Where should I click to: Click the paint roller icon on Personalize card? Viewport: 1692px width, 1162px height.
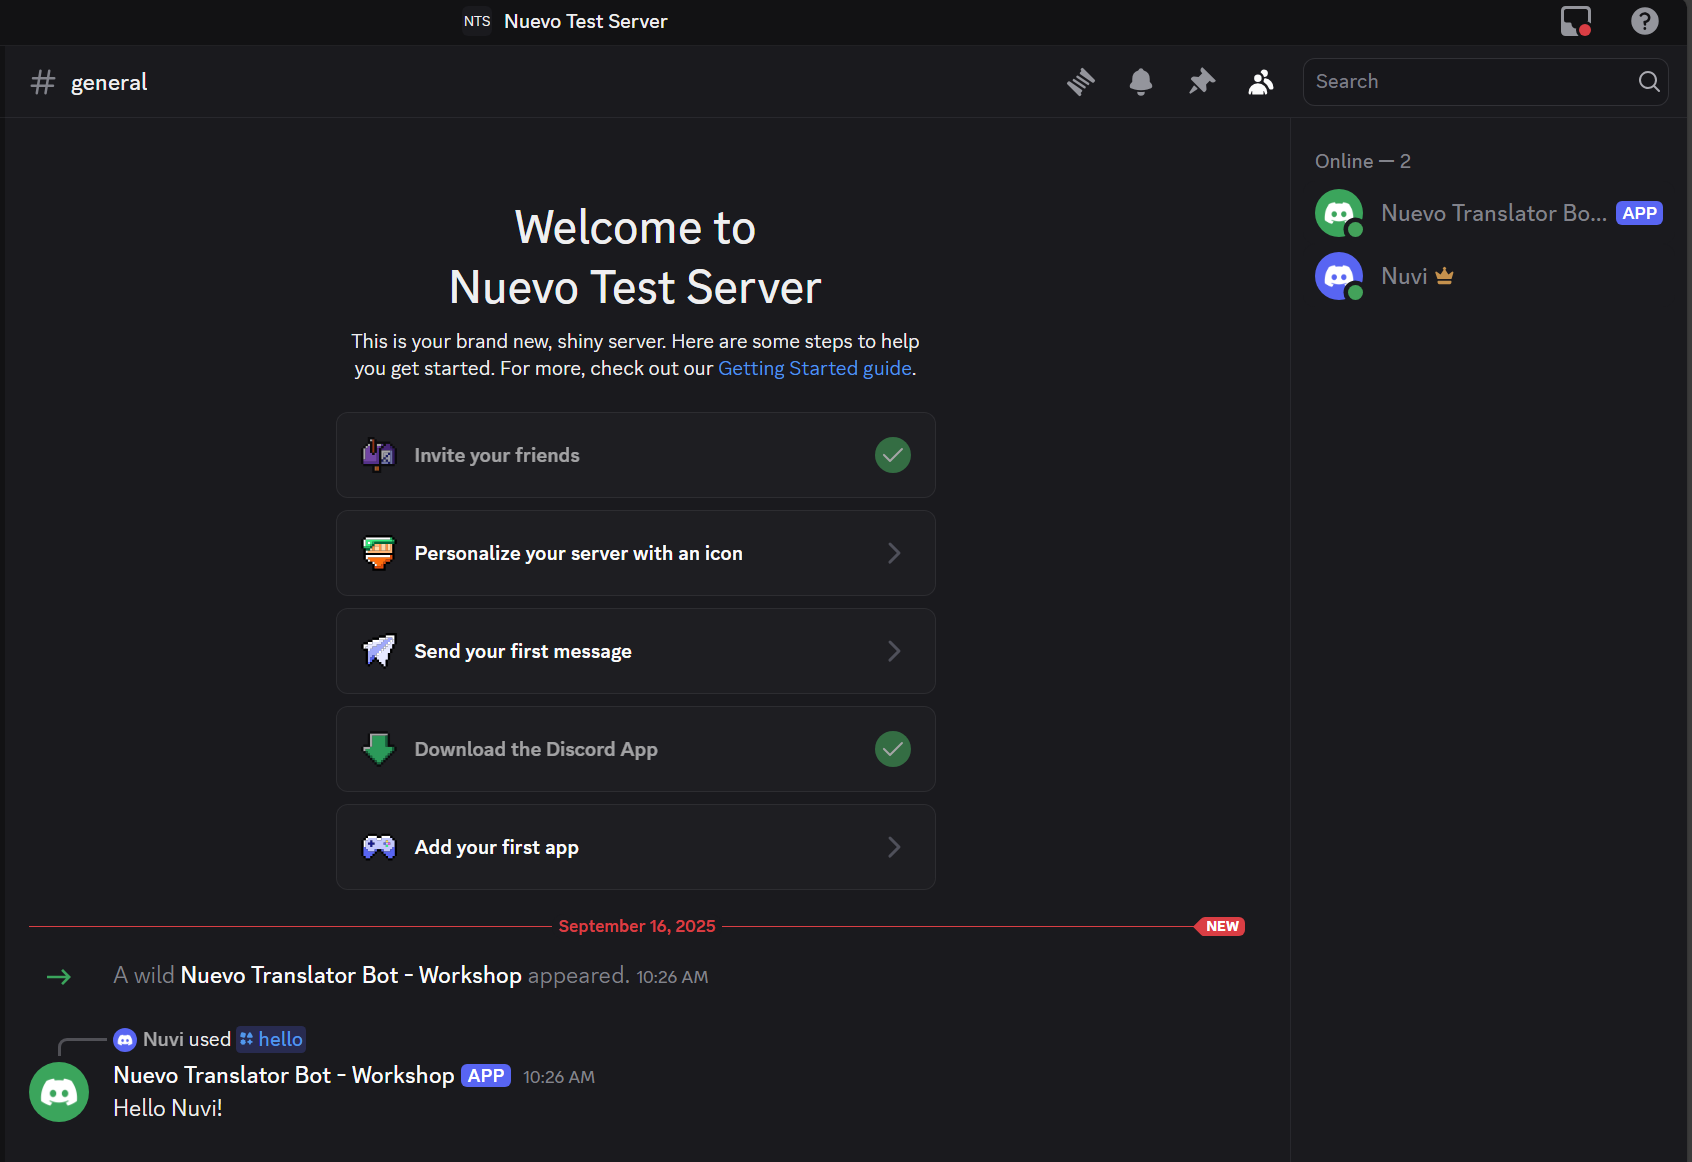pos(379,553)
